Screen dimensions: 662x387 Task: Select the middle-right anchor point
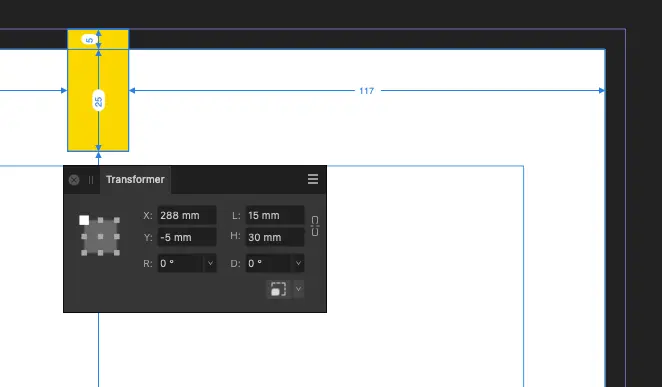[117, 237]
